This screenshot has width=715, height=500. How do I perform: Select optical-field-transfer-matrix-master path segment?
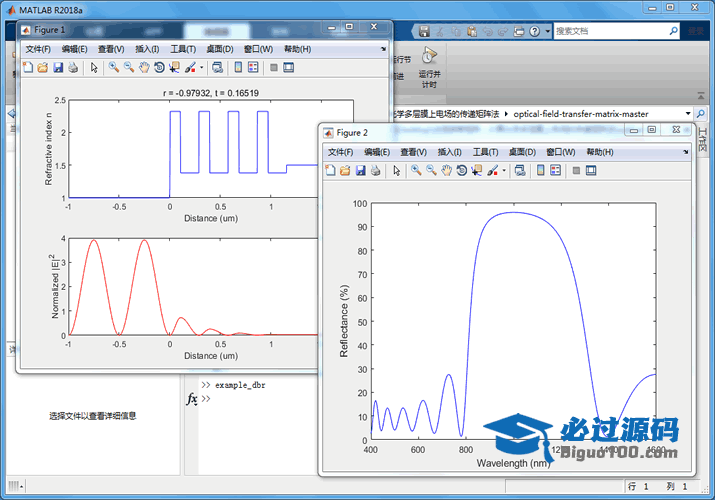pyautogui.click(x=581, y=114)
